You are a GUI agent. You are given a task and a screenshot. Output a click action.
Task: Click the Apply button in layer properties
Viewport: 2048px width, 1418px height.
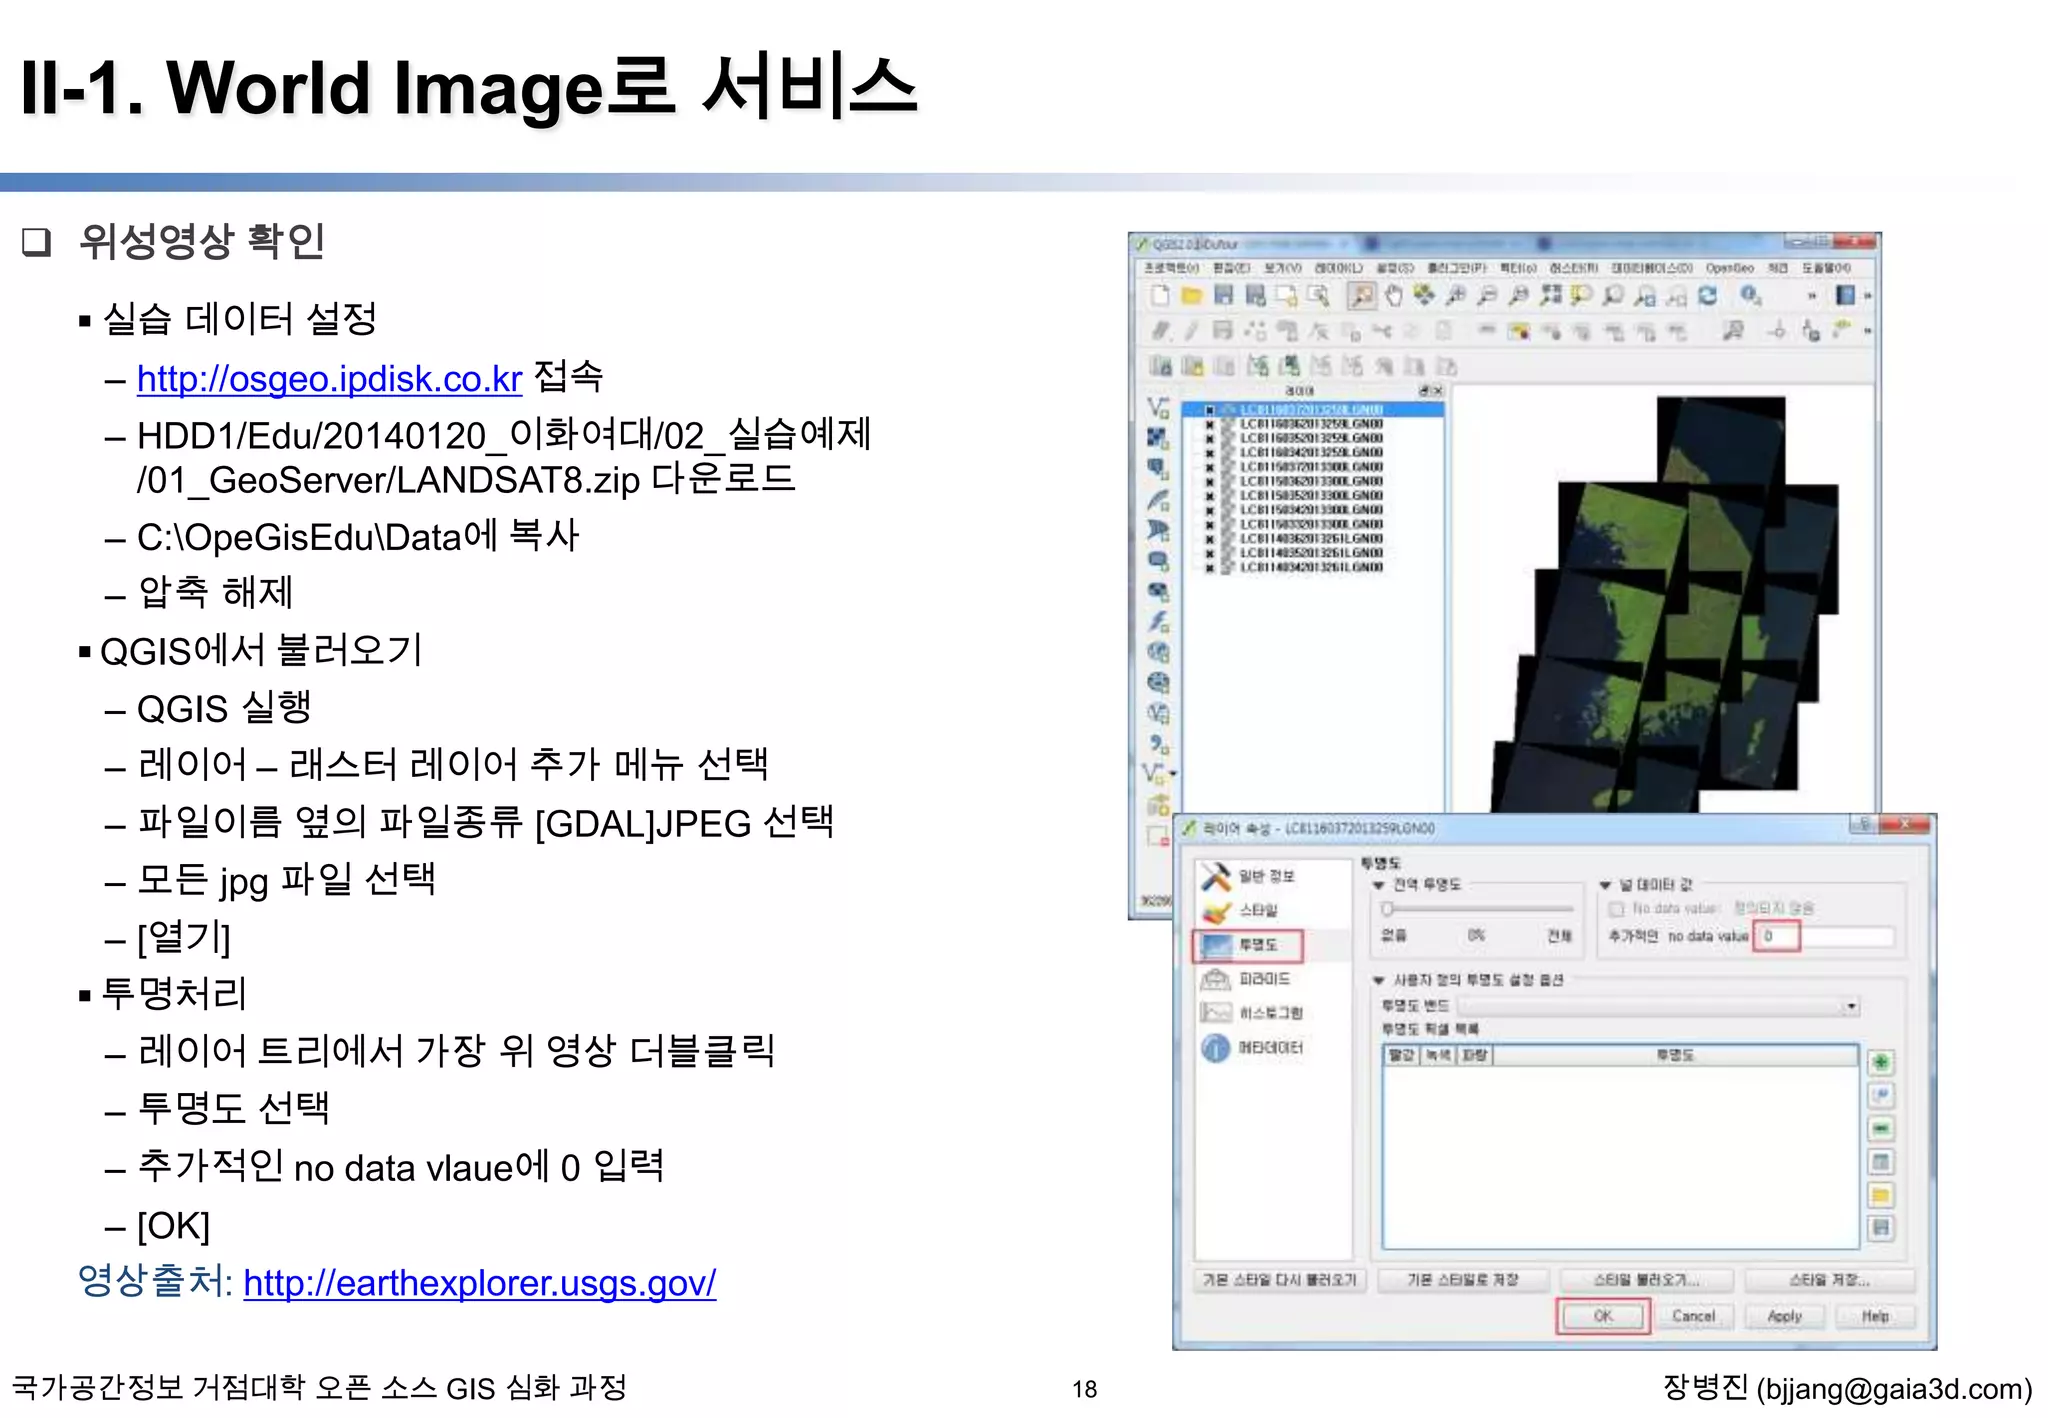[1785, 1316]
